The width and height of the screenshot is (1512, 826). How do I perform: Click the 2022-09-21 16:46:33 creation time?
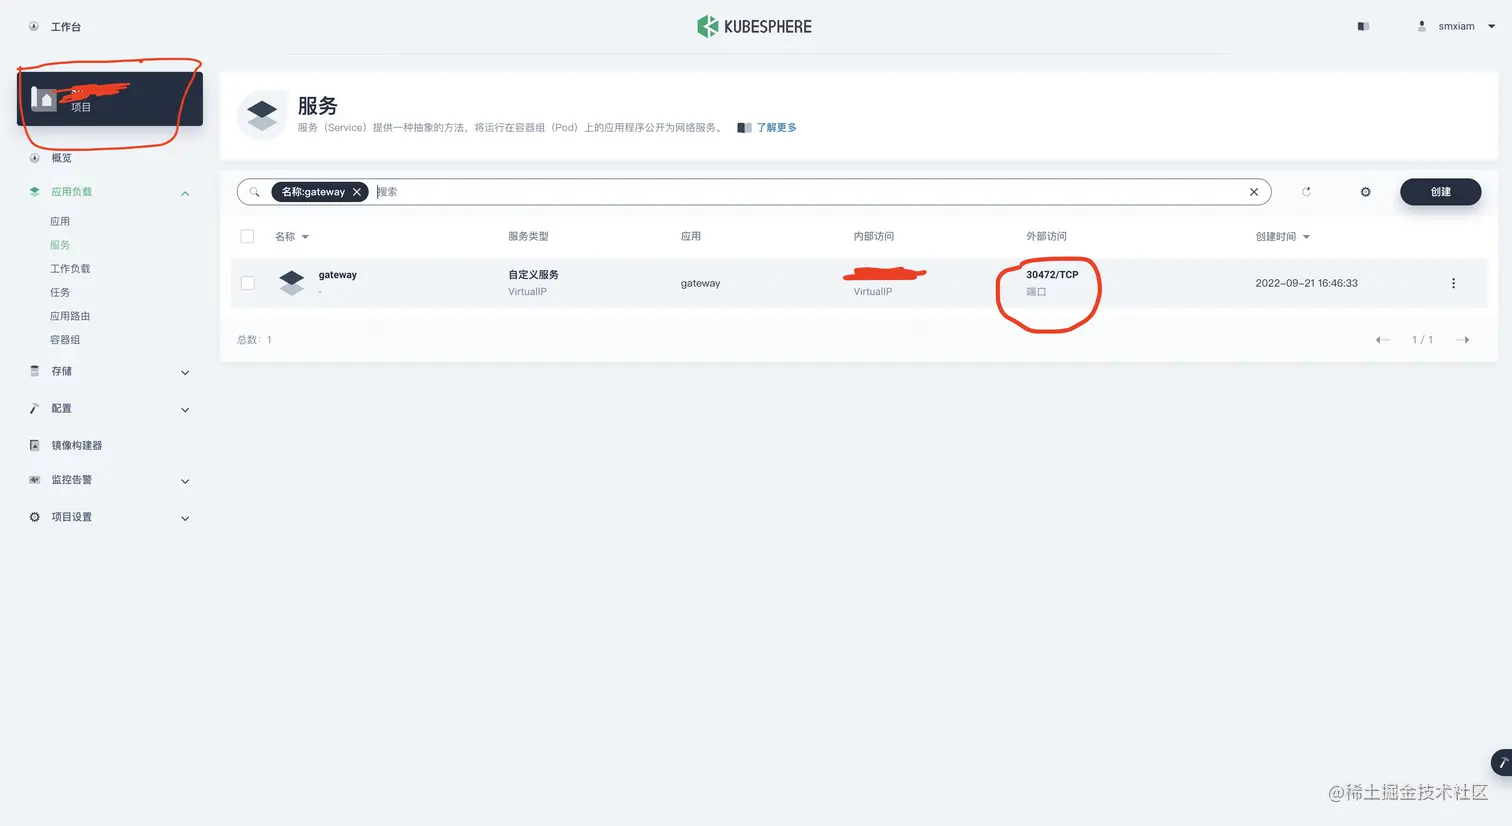coord(1306,284)
